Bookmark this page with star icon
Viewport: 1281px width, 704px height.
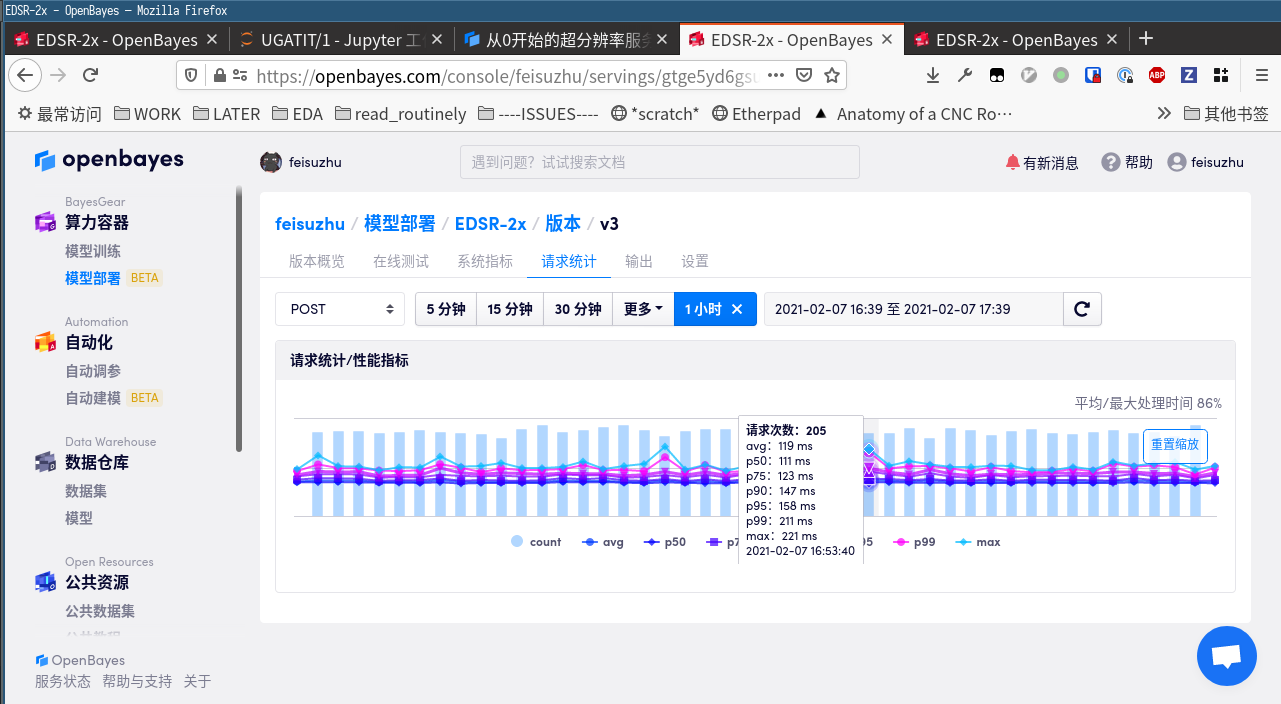(832, 75)
